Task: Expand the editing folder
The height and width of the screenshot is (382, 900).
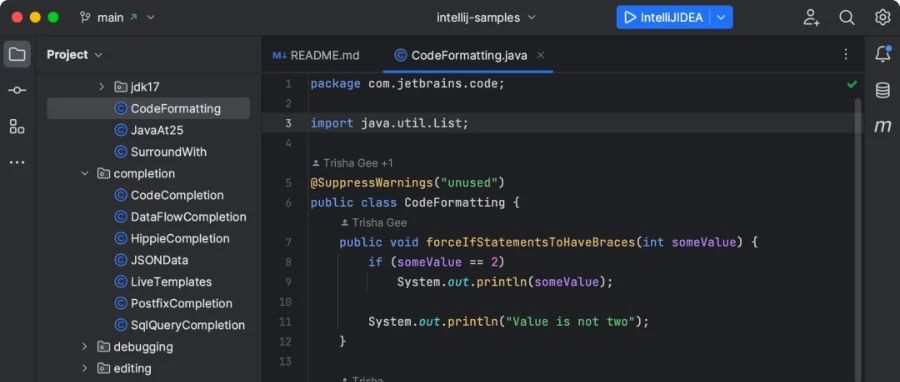Action: click(x=85, y=368)
